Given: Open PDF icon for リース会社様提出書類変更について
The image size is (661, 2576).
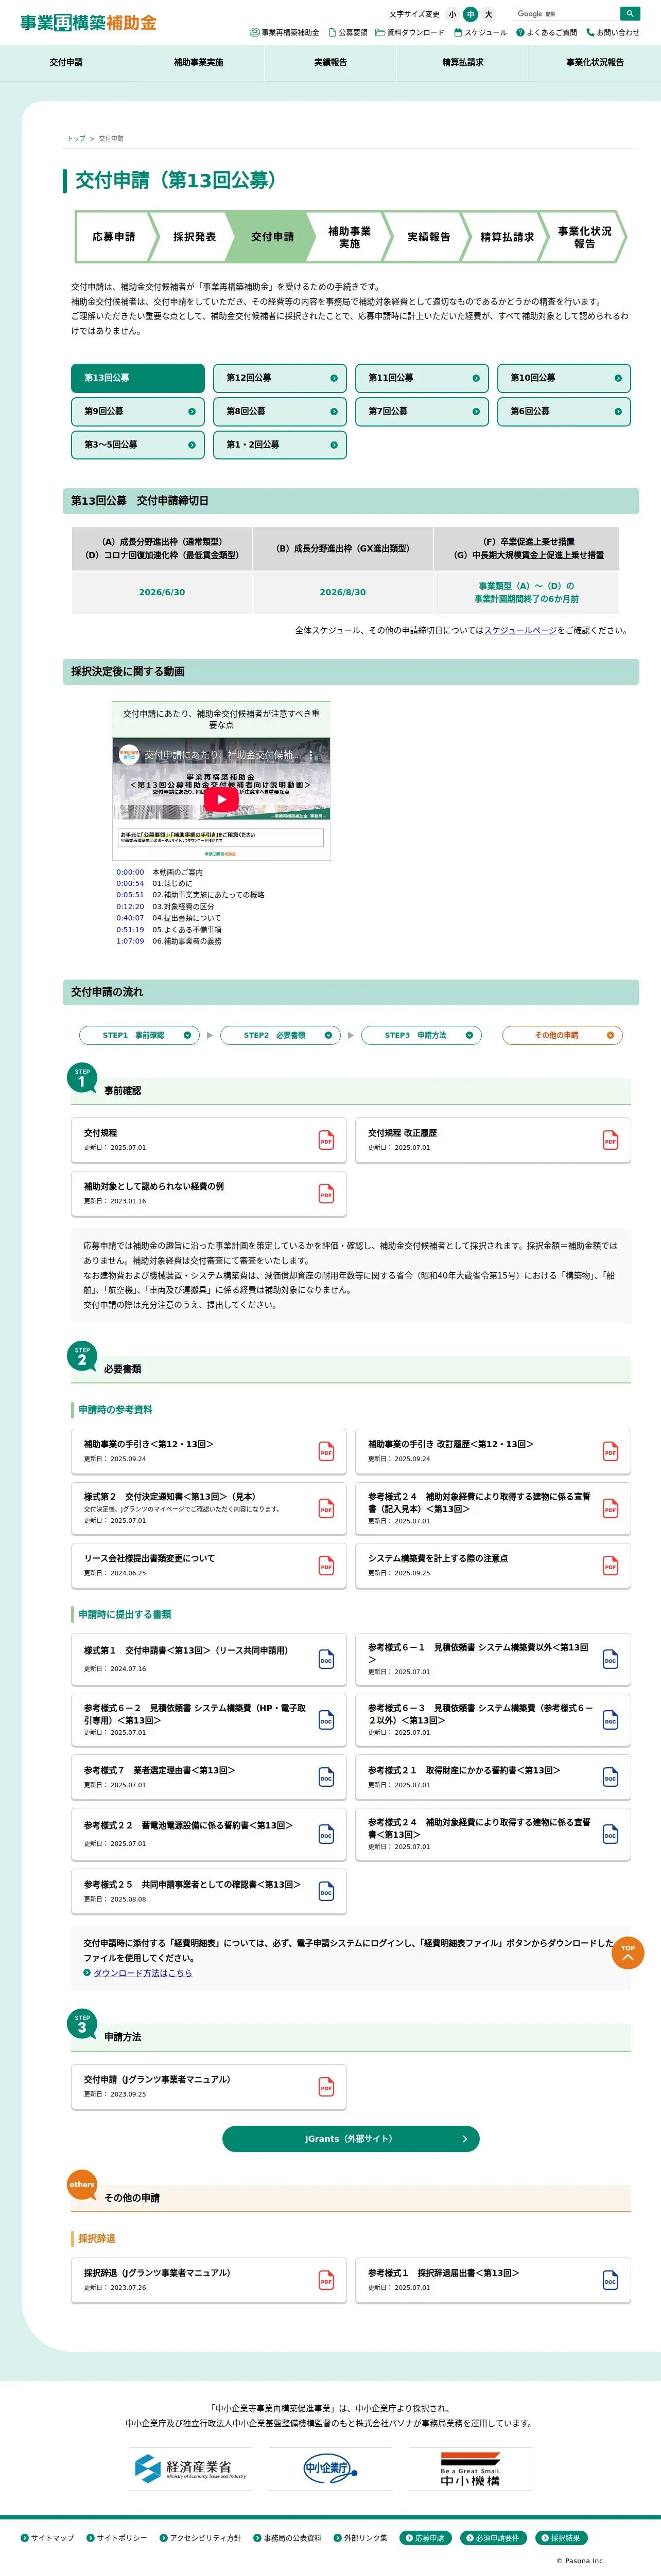Looking at the screenshot, I should 326,1565.
